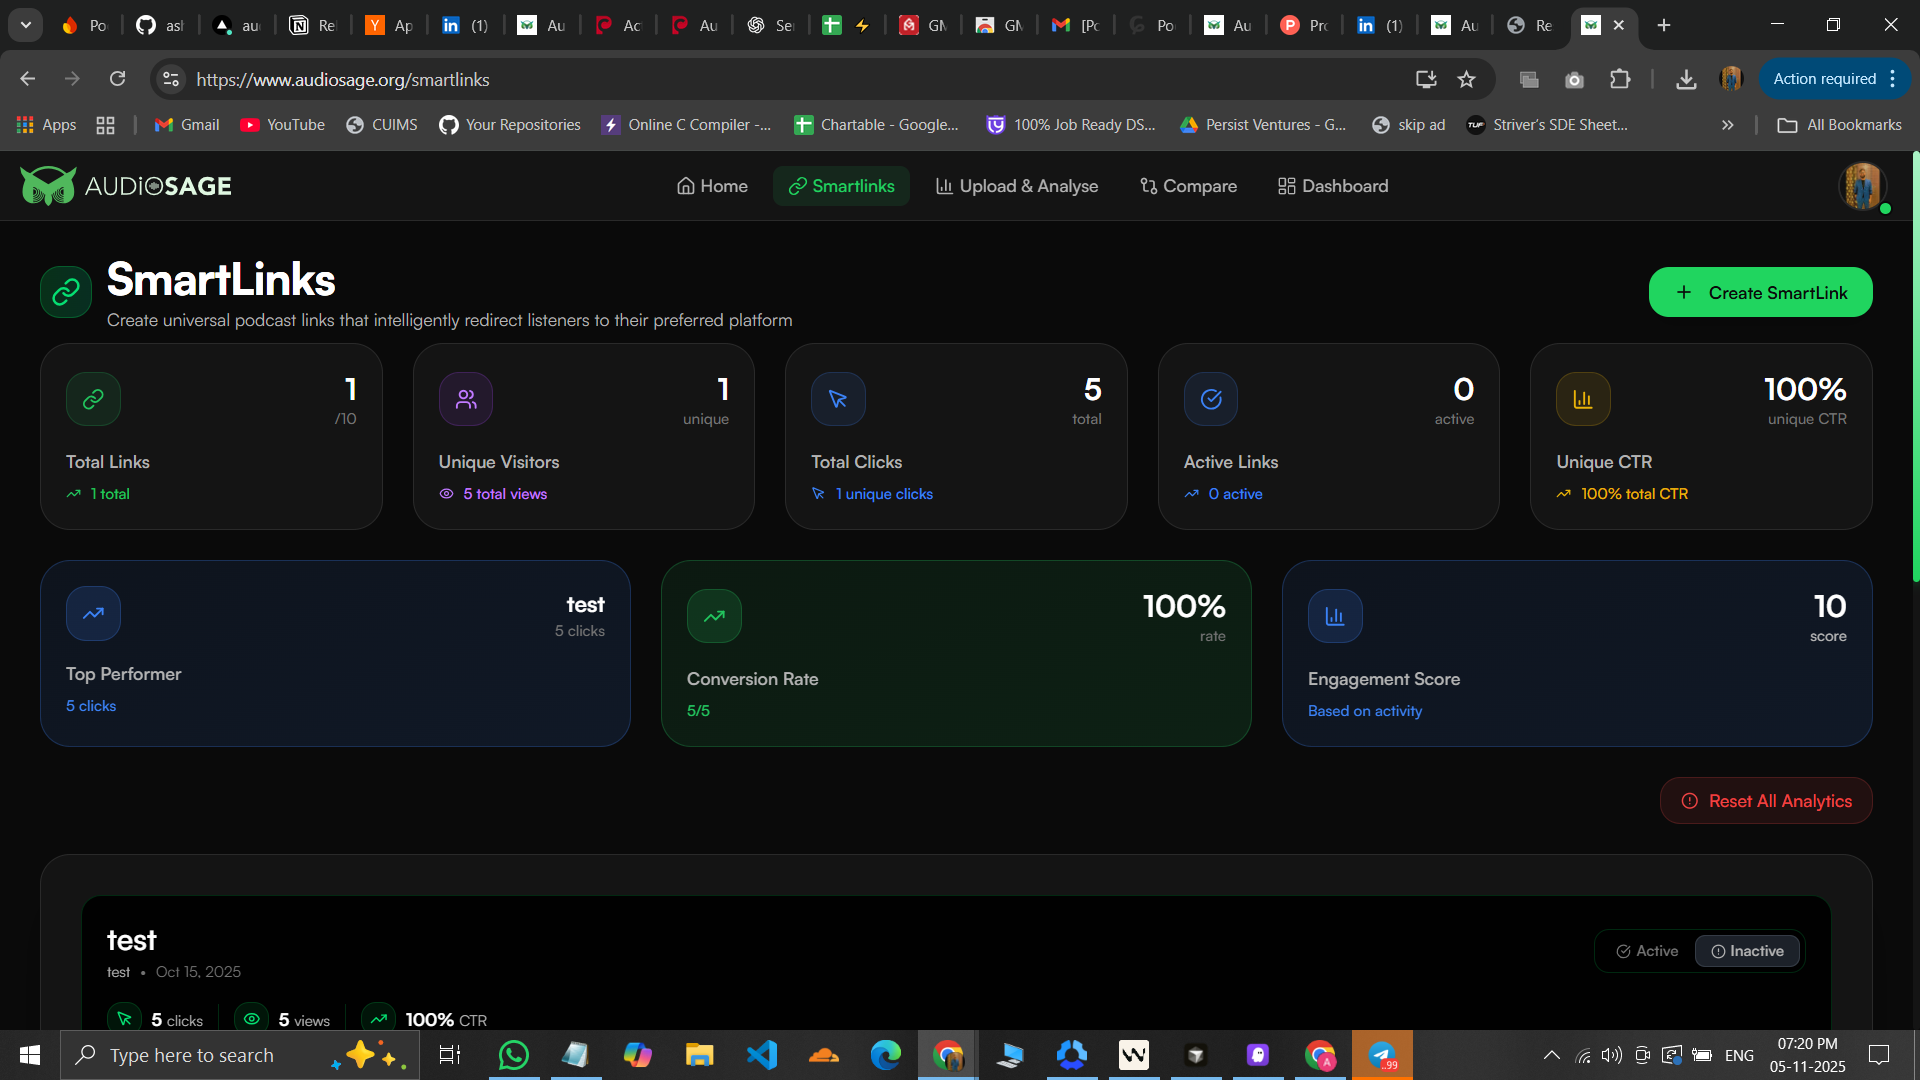Viewport: 1920px width, 1080px height.
Task: Set the test smartlink to Active
Action: tap(1646, 951)
